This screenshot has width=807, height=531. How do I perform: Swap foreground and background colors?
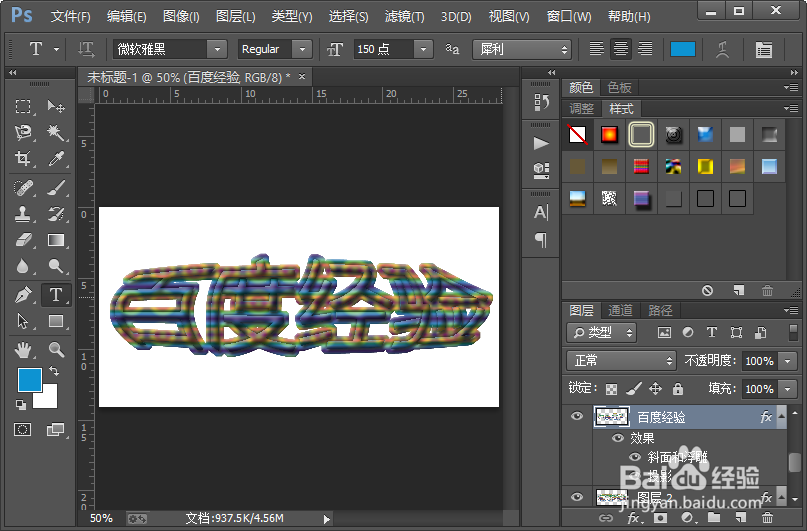(x=54, y=370)
